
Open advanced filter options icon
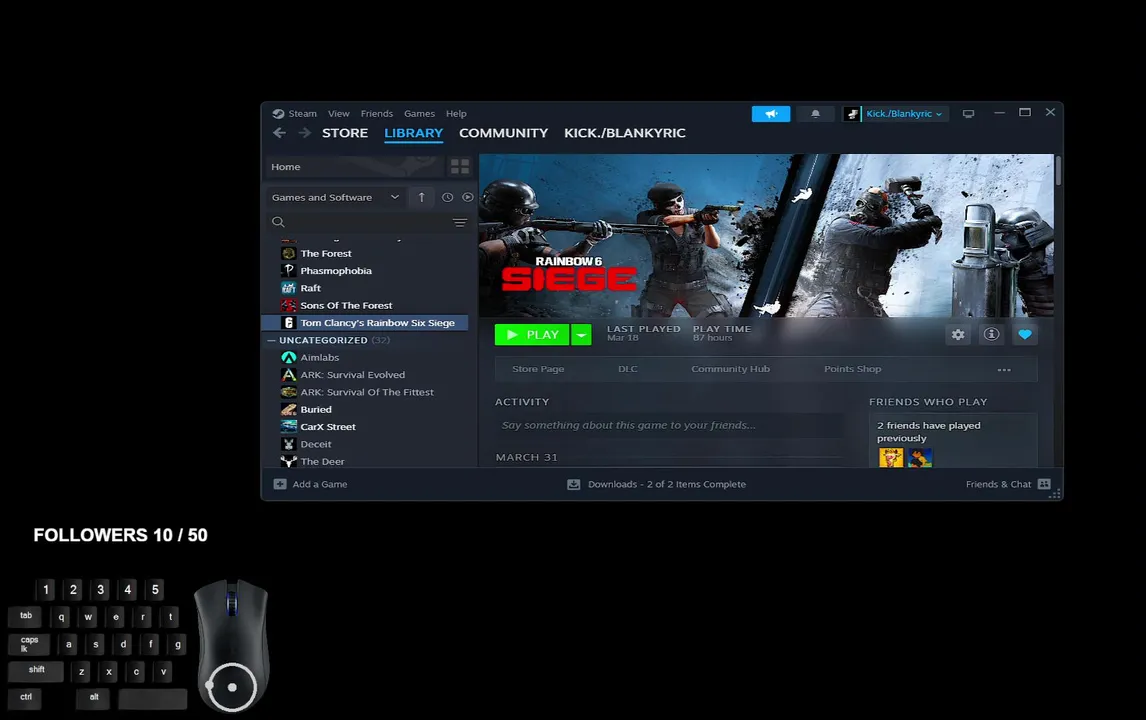pyautogui.click(x=460, y=222)
